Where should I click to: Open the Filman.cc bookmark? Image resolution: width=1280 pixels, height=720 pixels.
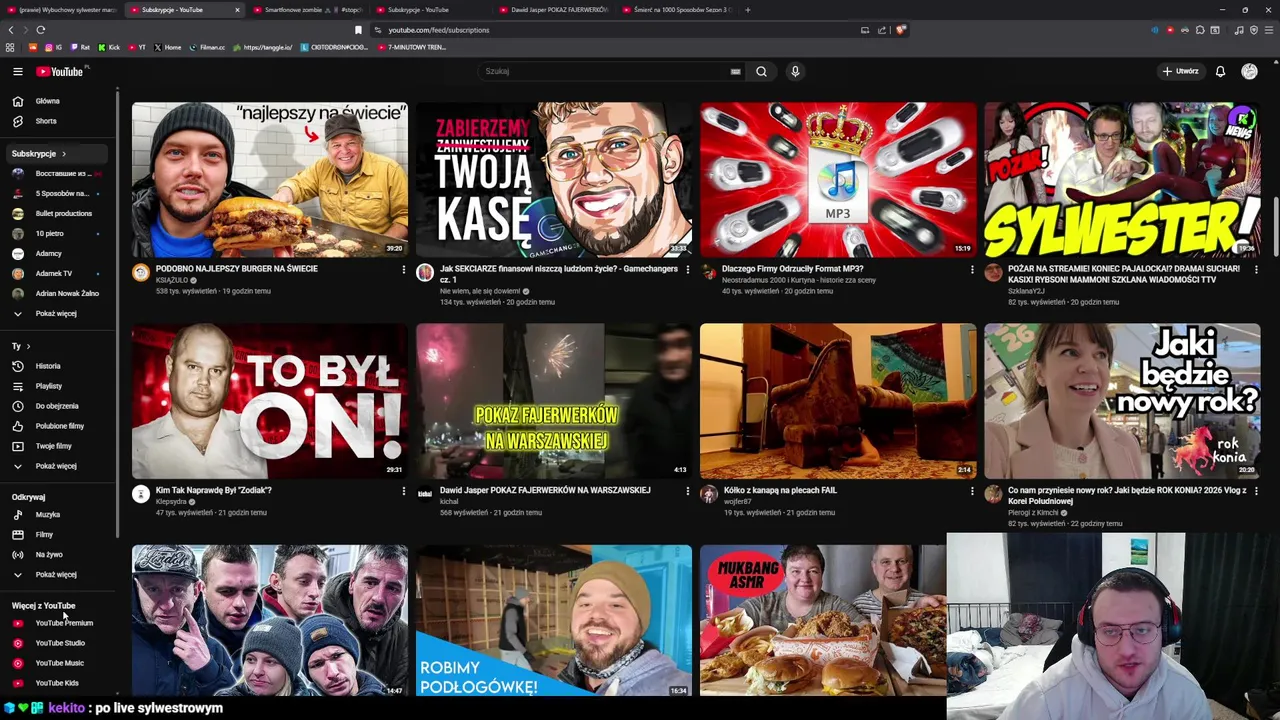tap(206, 47)
